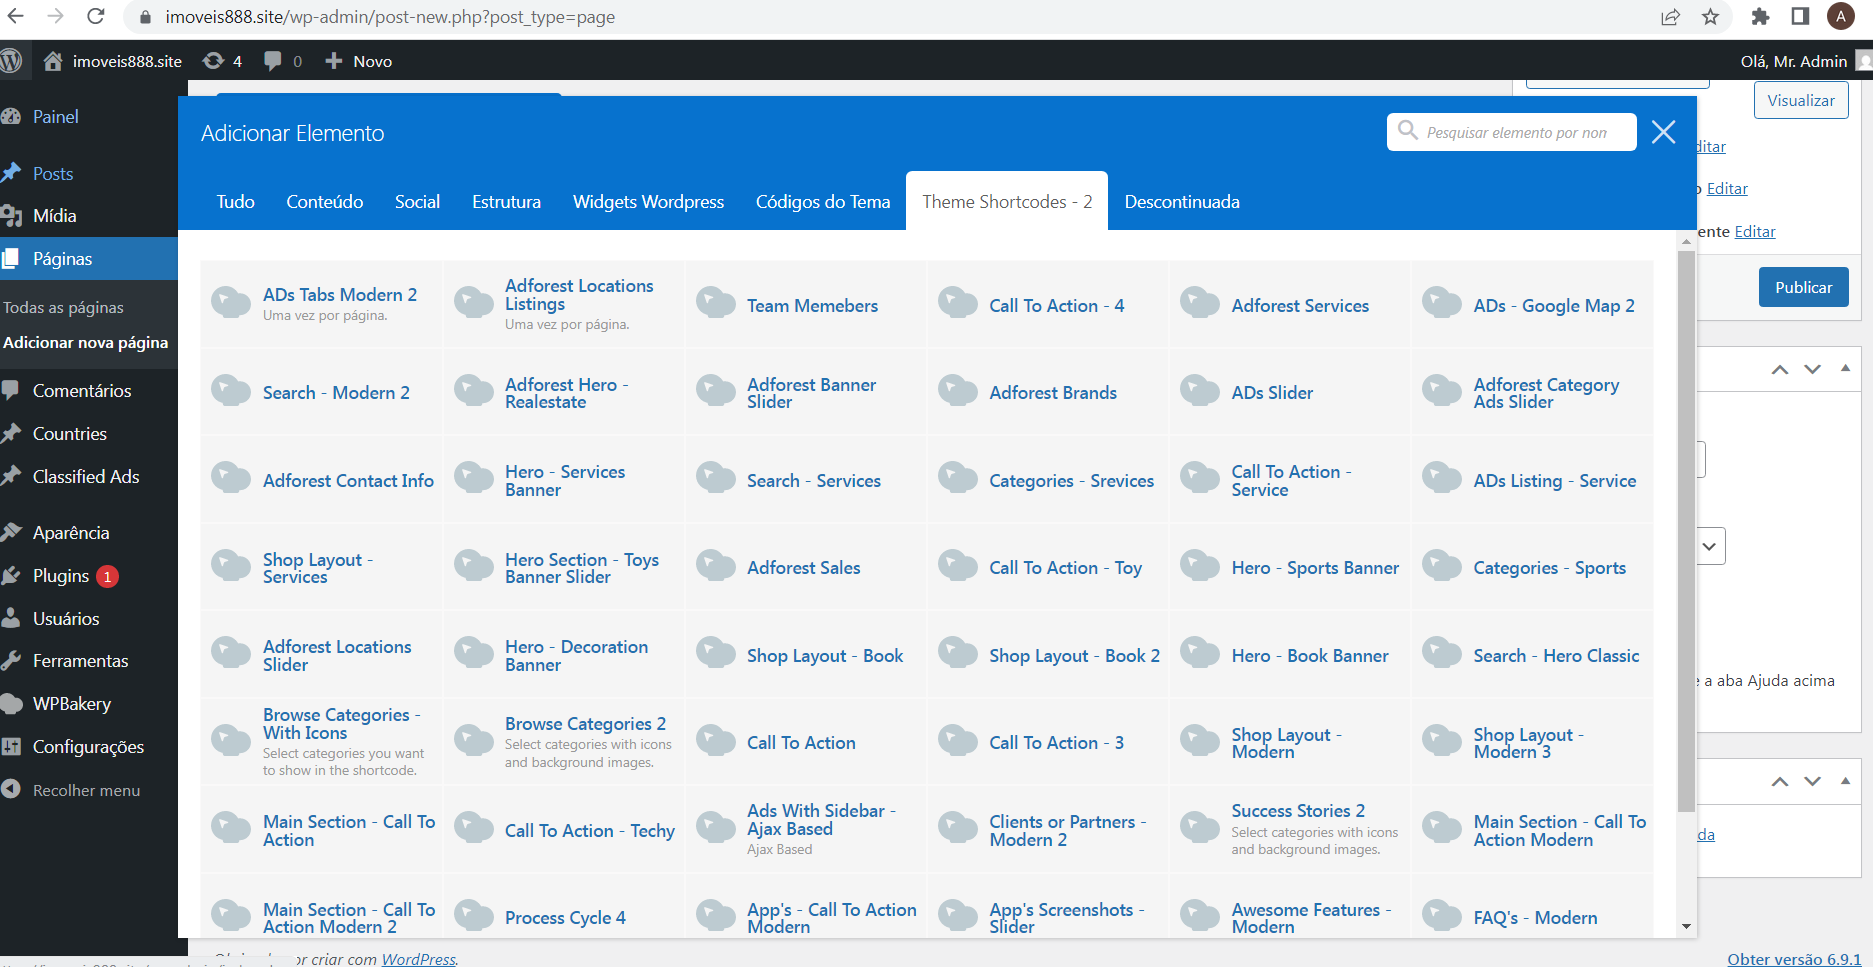1873x967 pixels.
Task: Expand the dropdown beside the dialog
Action: pyautogui.click(x=1709, y=547)
